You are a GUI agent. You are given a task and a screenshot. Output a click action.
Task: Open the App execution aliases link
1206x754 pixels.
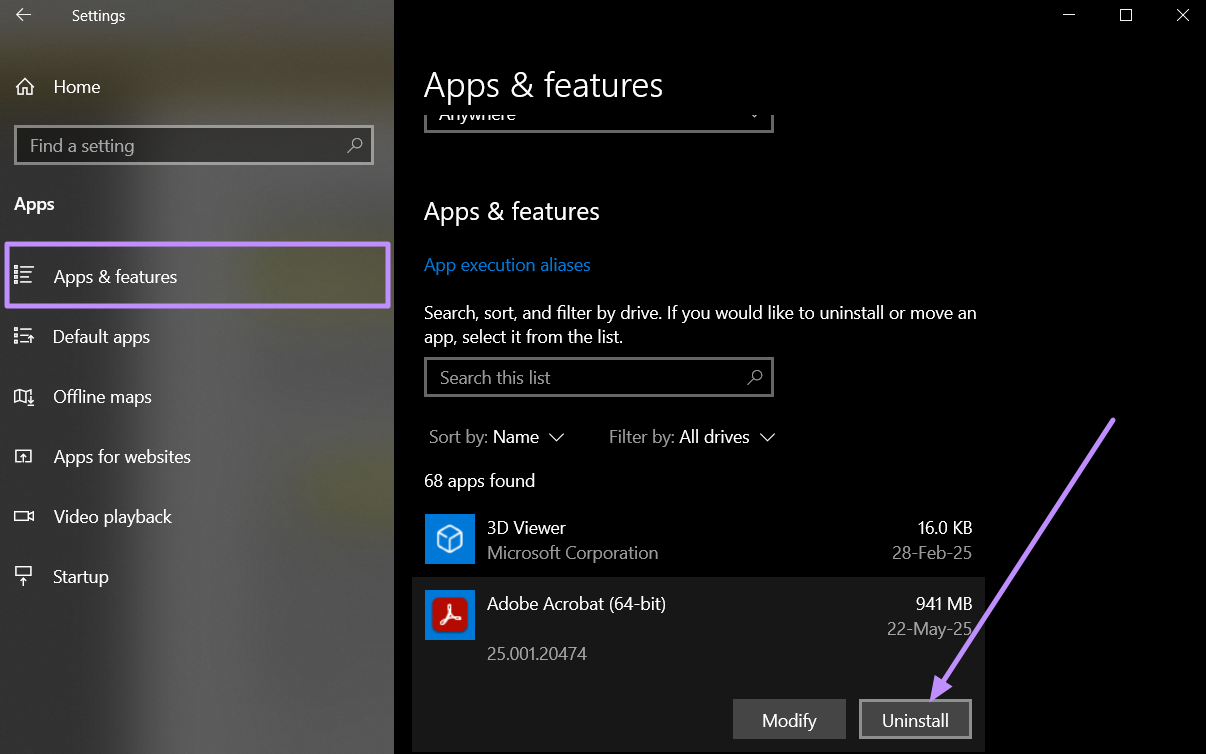507,265
